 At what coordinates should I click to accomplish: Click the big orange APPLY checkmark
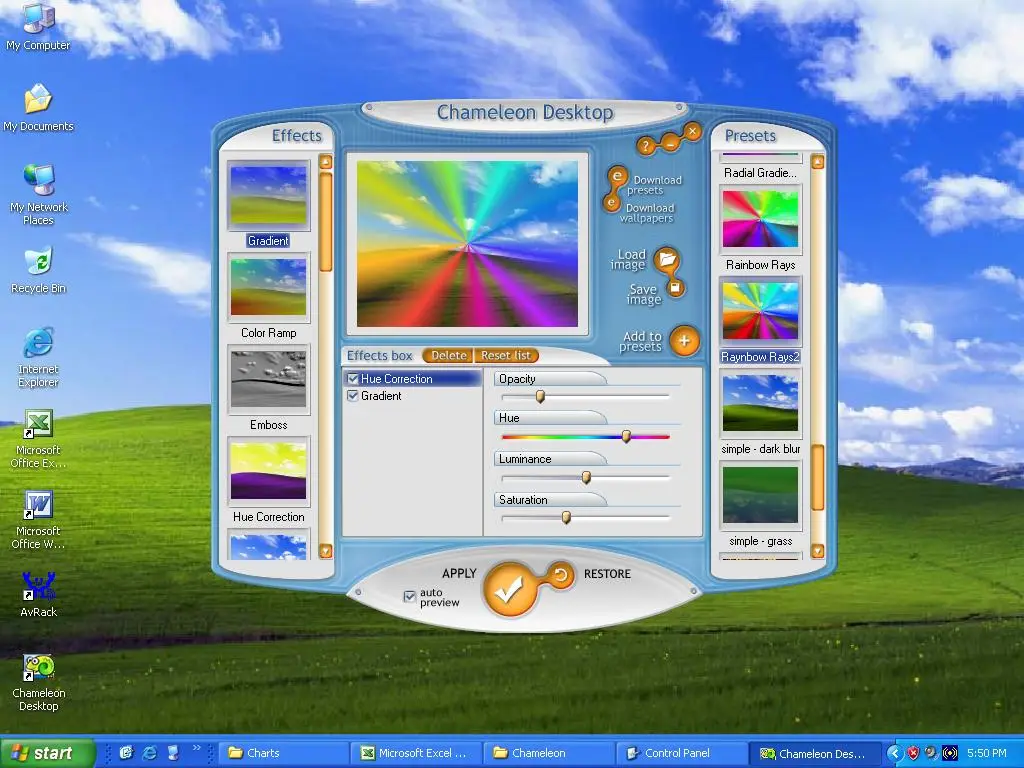click(x=509, y=590)
